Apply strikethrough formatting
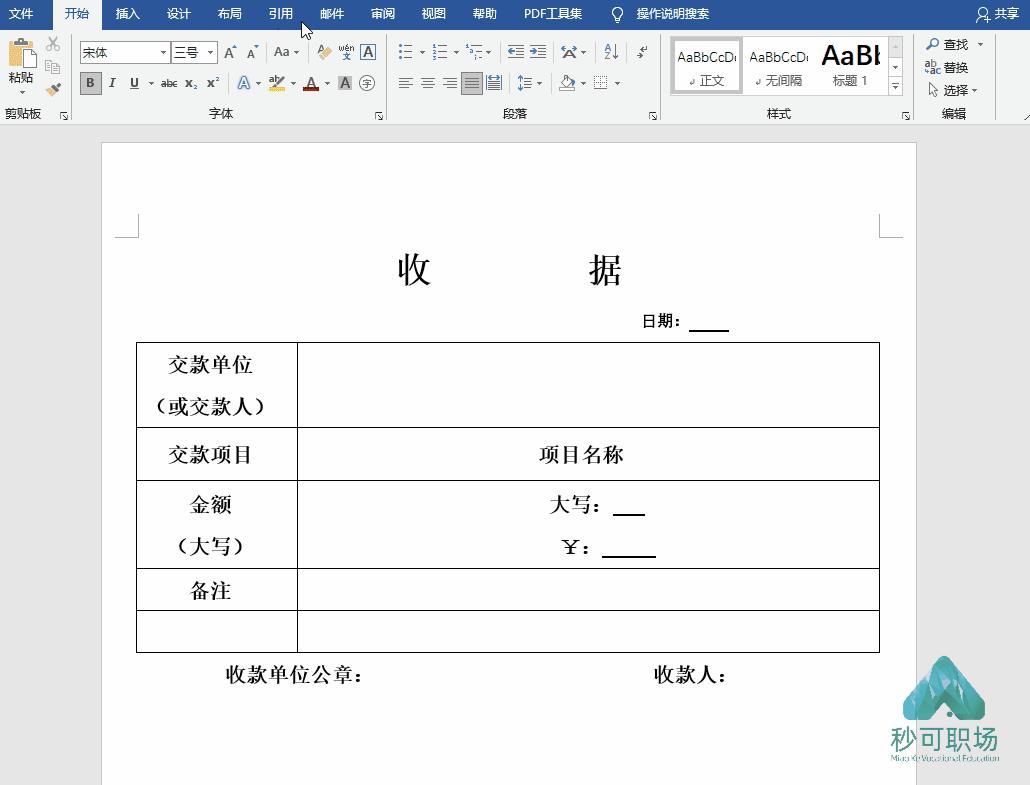The width and height of the screenshot is (1030, 785). [x=171, y=82]
